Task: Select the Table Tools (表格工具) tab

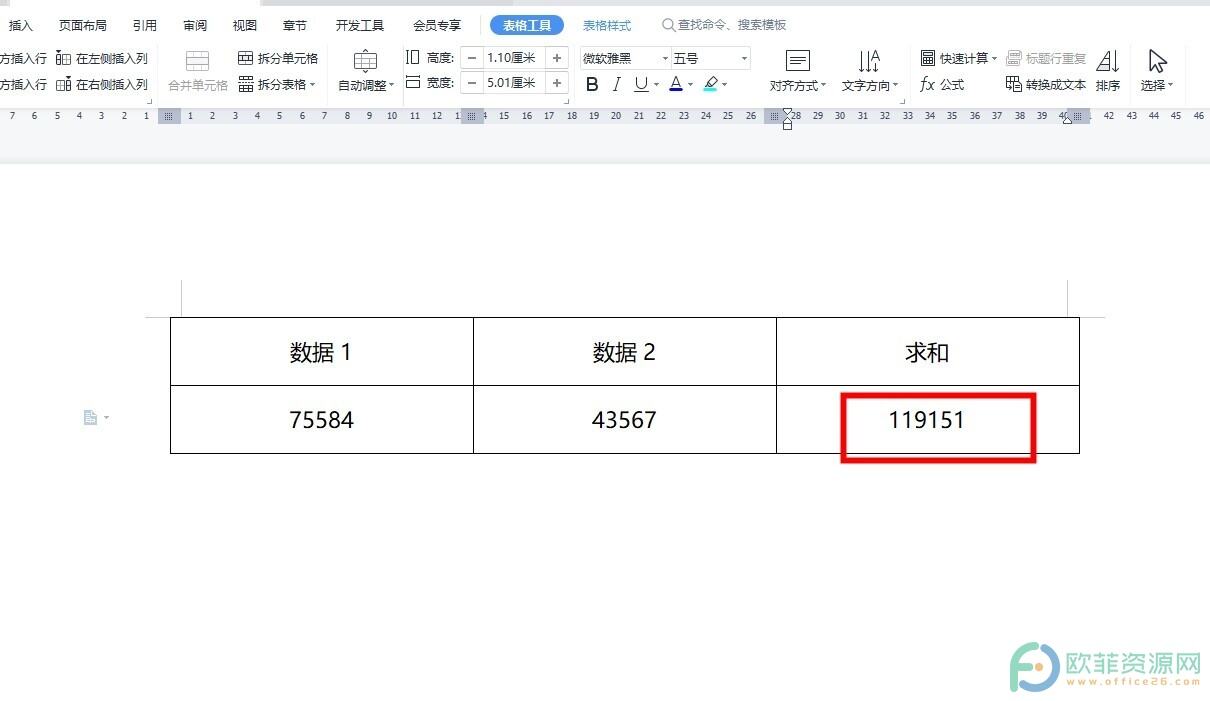Action: 527,25
